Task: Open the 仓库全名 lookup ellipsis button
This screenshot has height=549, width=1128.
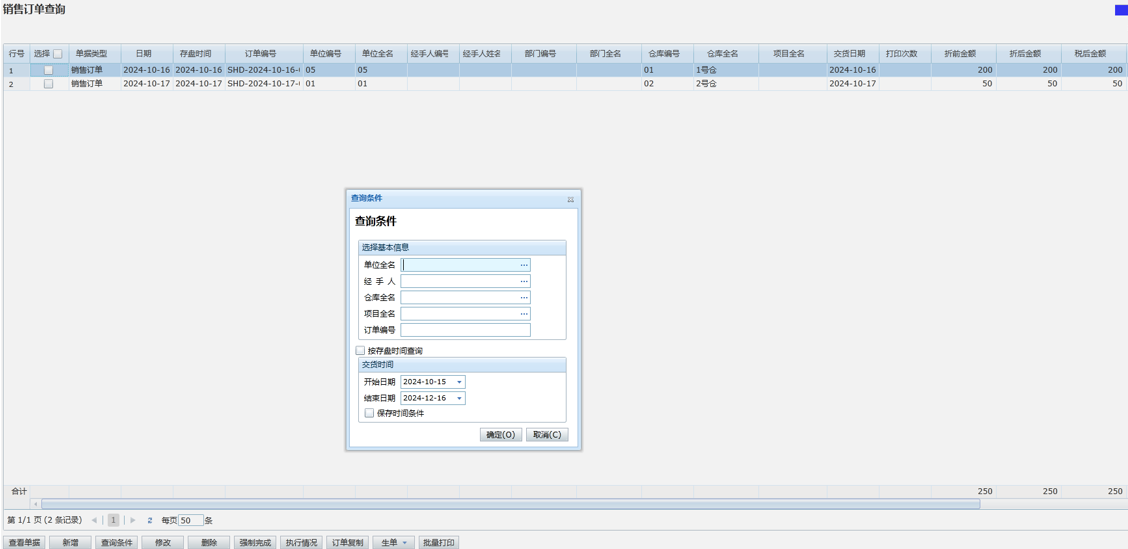Action: 523,298
